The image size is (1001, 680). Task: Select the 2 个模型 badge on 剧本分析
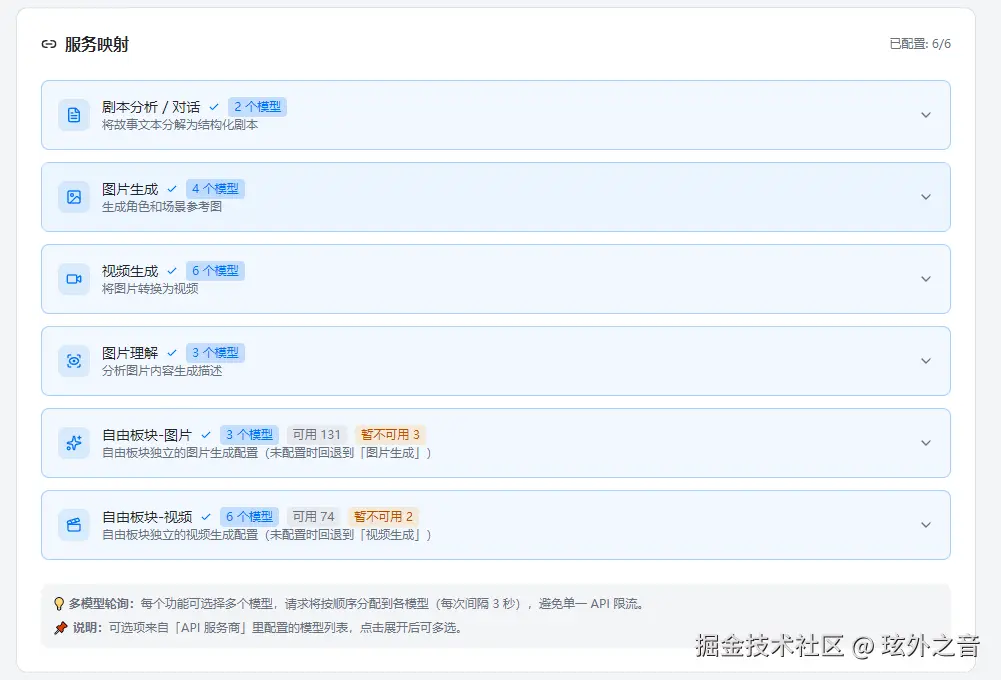click(x=258, y=106)
